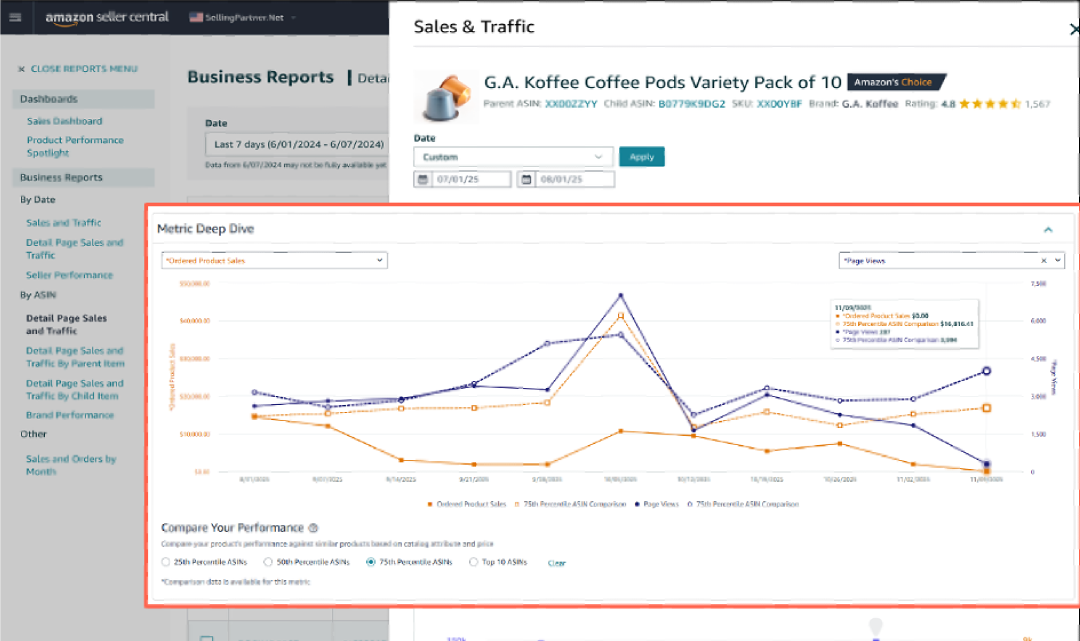Screen dimensions: 1080x641
Task: Click the start date calendar icon
Action: (x=423, y=180)
